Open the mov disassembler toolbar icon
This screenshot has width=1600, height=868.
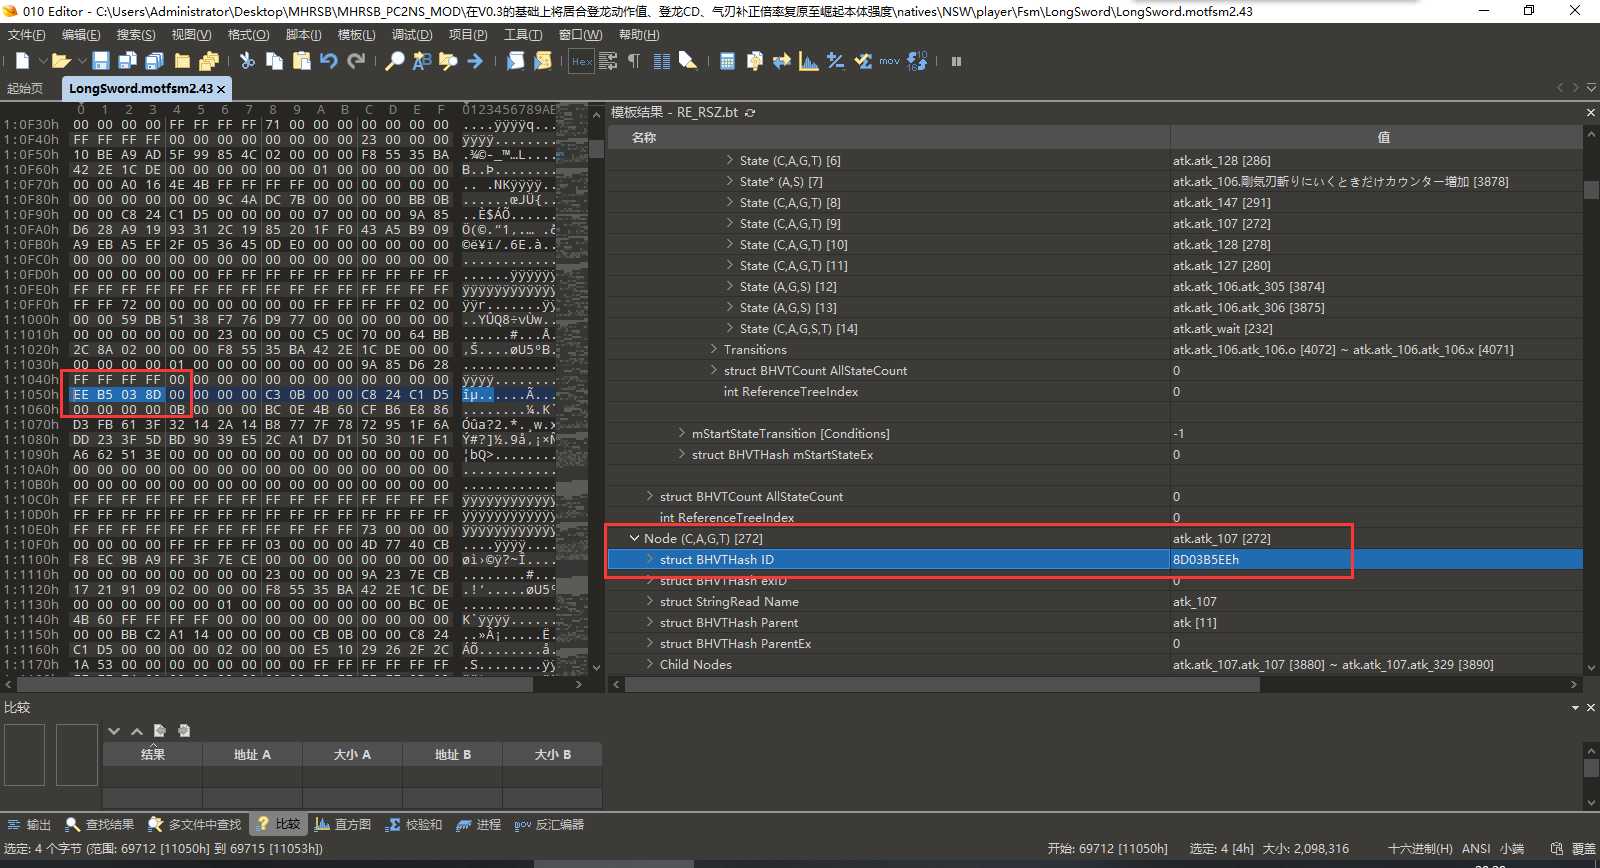pyautogui.click(x=889, y=61)
